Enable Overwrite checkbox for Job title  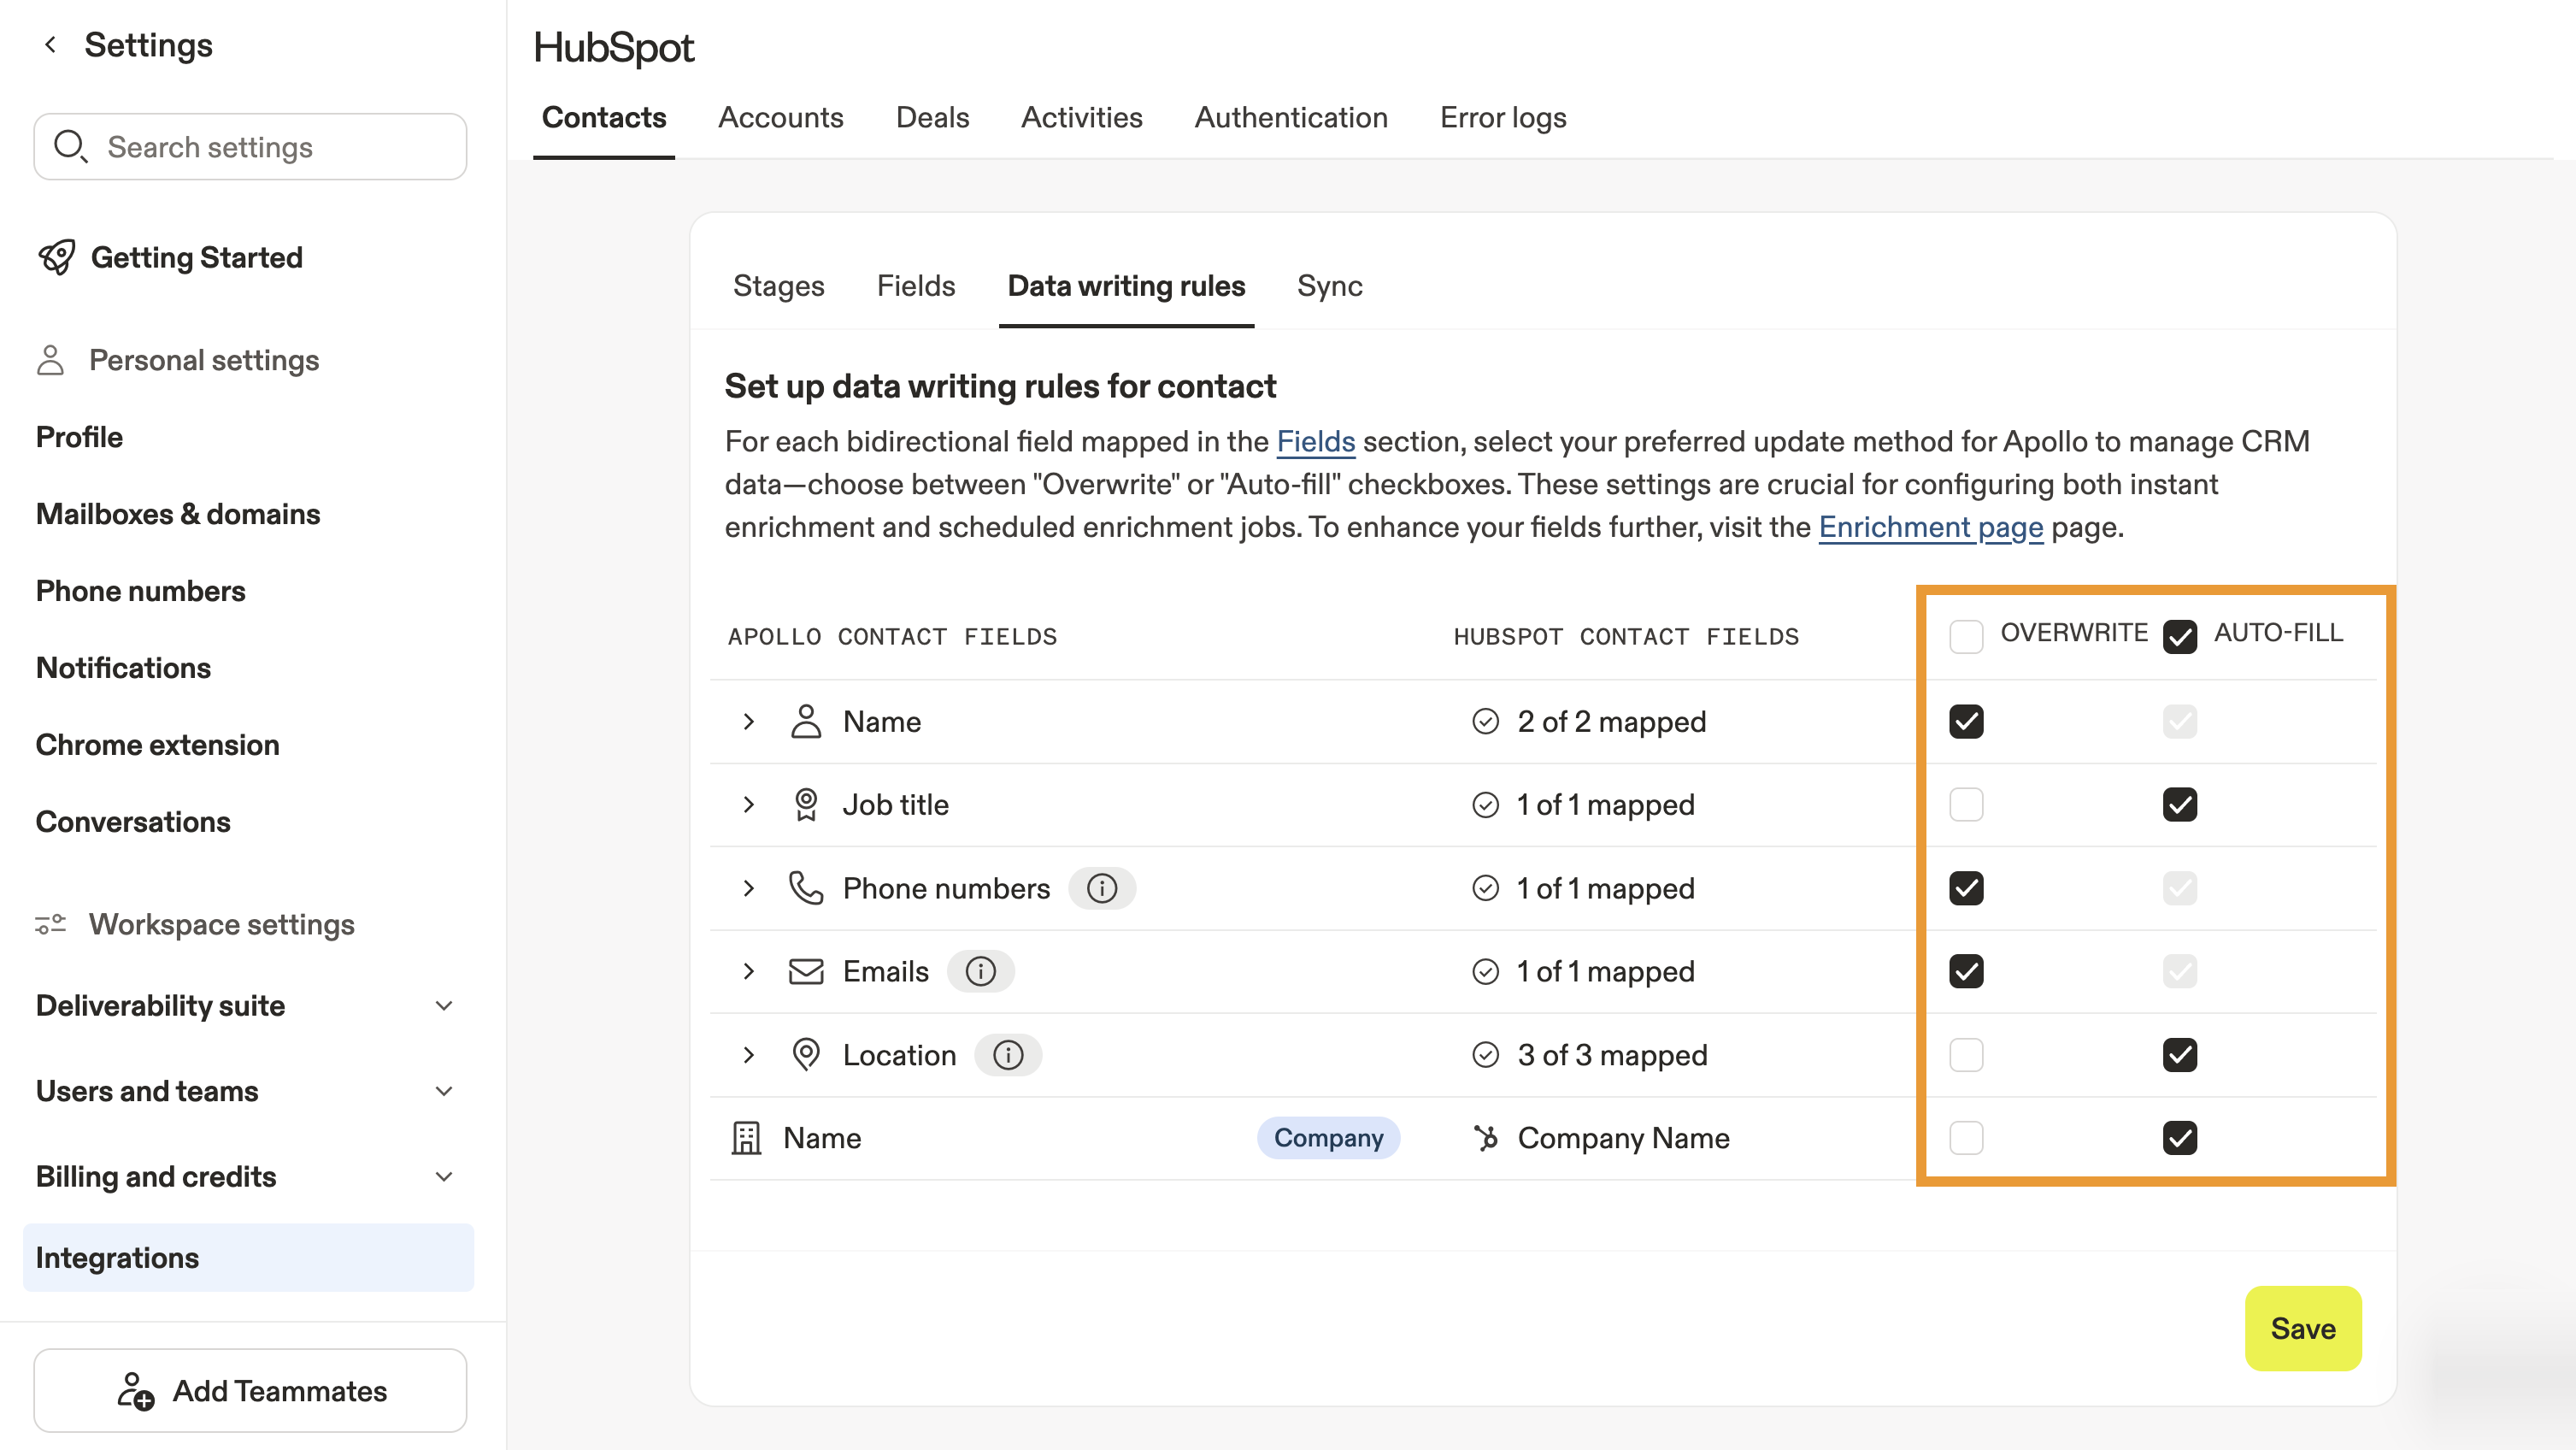click(1965, 805)
